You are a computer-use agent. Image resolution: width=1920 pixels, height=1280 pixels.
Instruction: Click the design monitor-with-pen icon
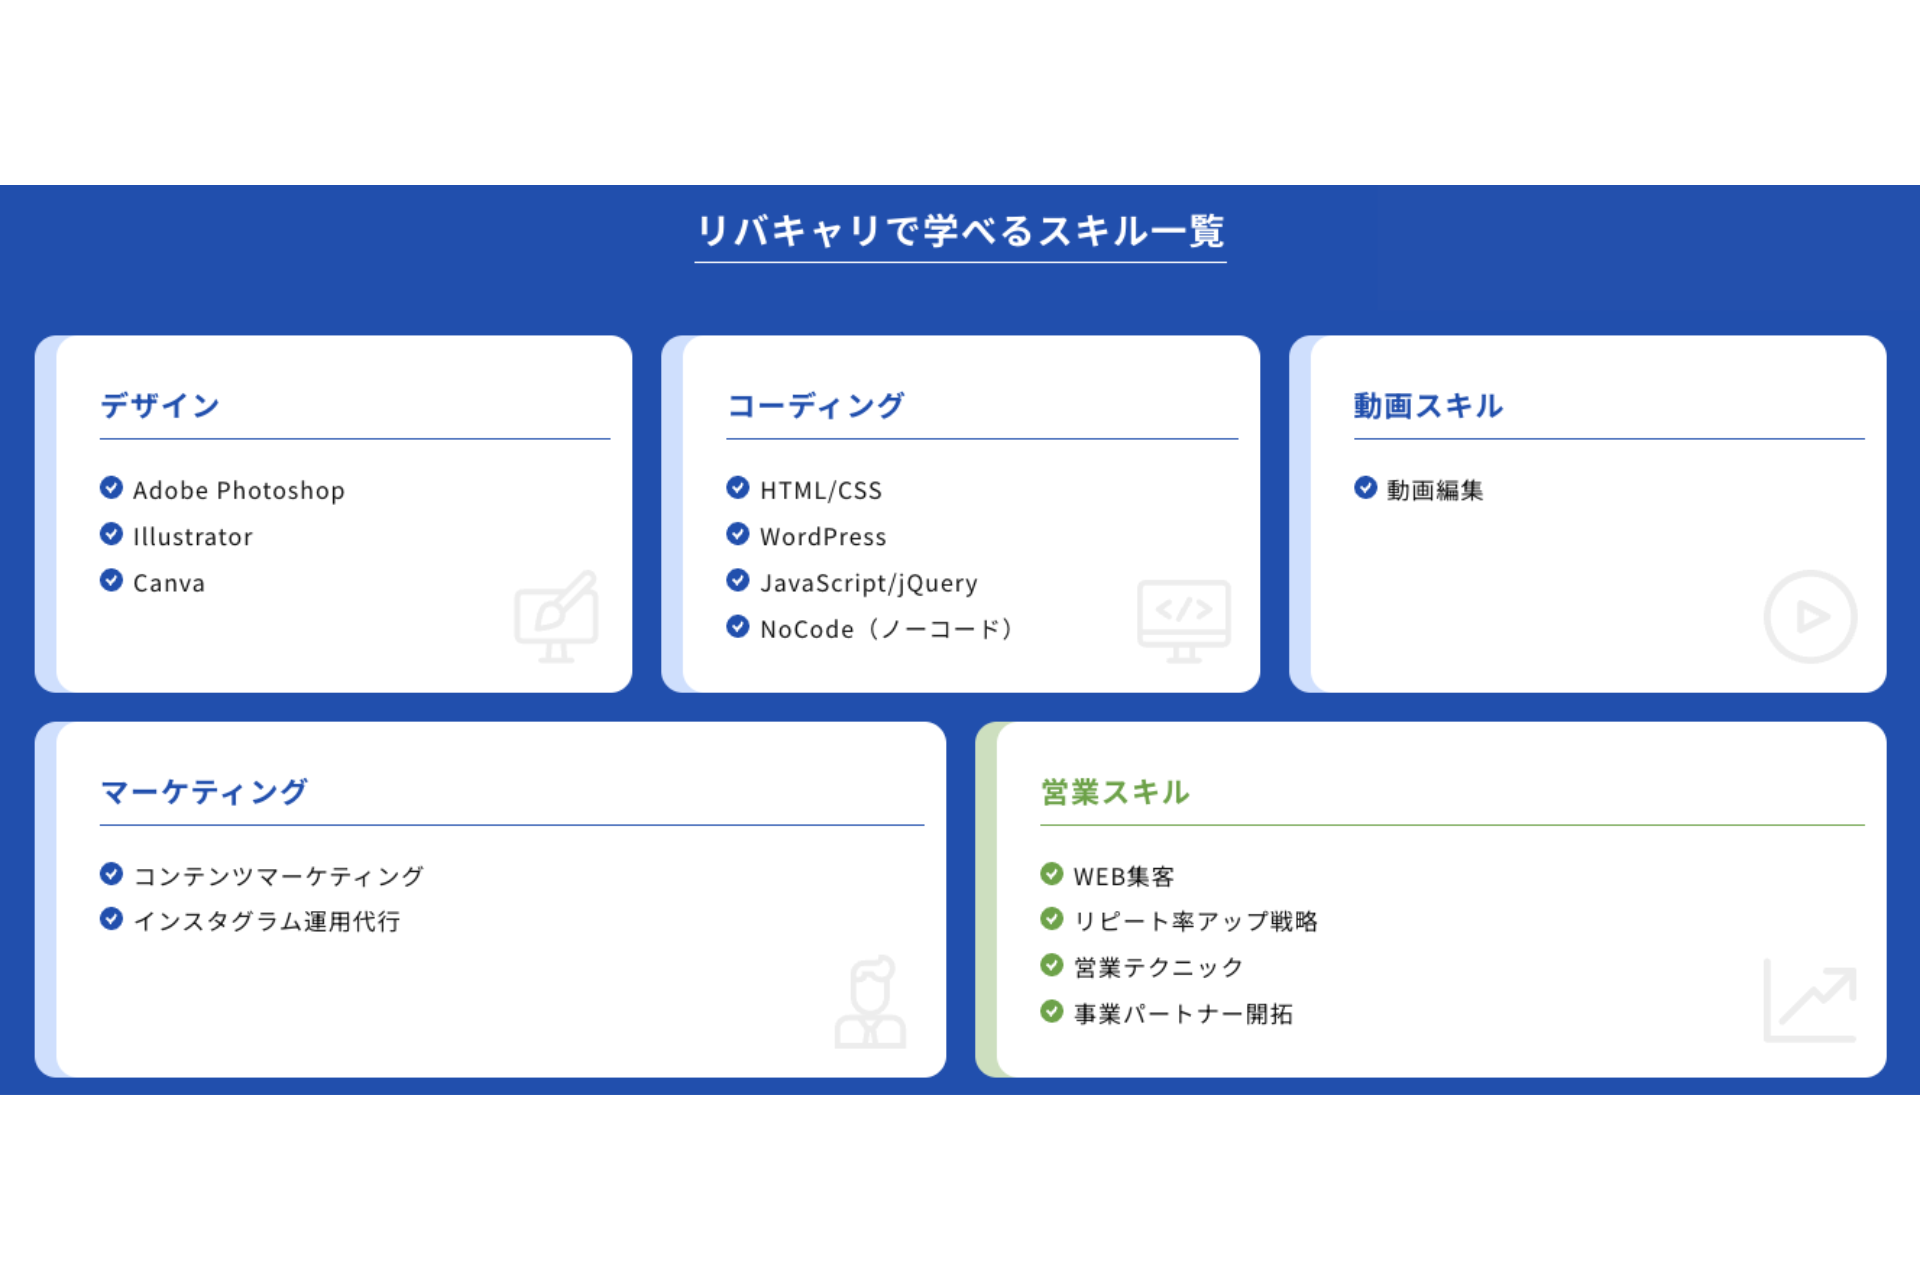pyautogui.click(x=556, y=617)
